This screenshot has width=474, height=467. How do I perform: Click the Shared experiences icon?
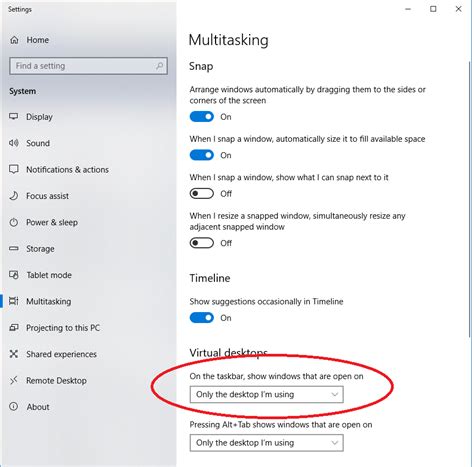pyautogui.click(x=14, y=354)
